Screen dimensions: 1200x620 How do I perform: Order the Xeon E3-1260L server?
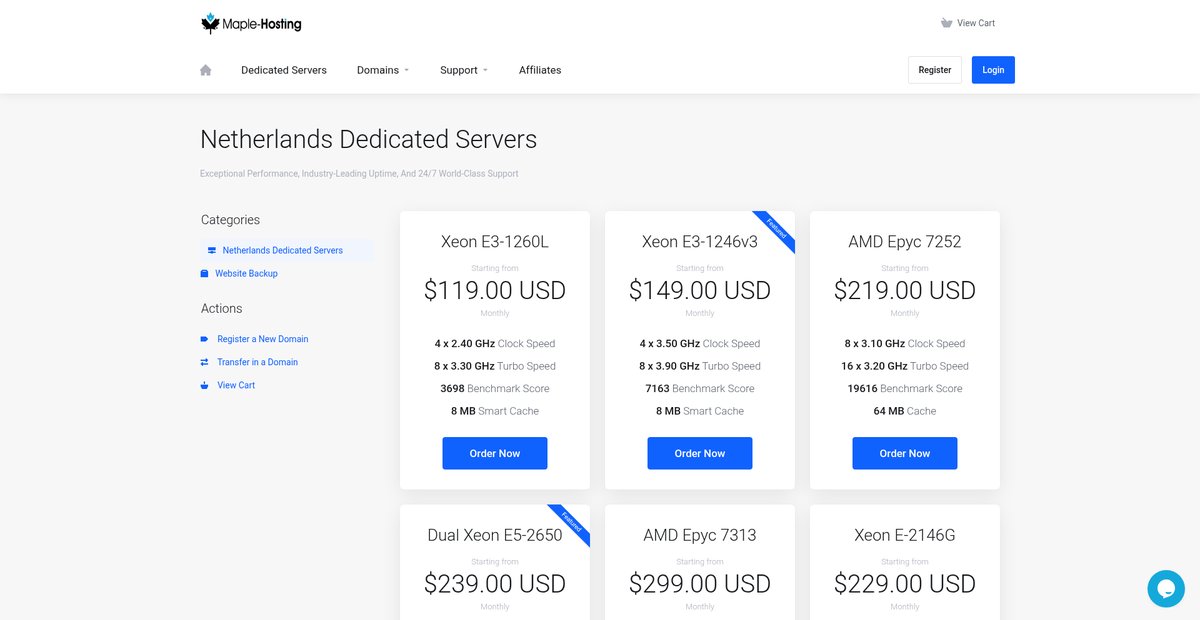click(495, 453)
